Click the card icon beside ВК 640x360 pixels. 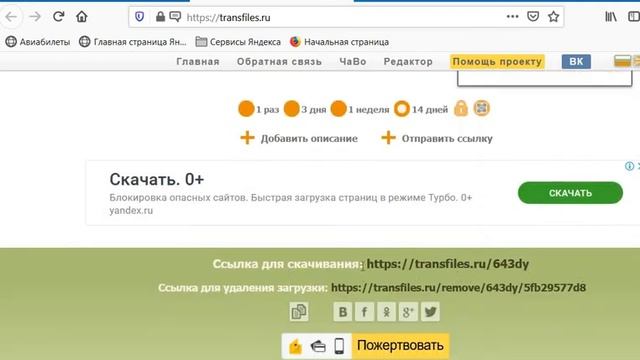[622, 62]
